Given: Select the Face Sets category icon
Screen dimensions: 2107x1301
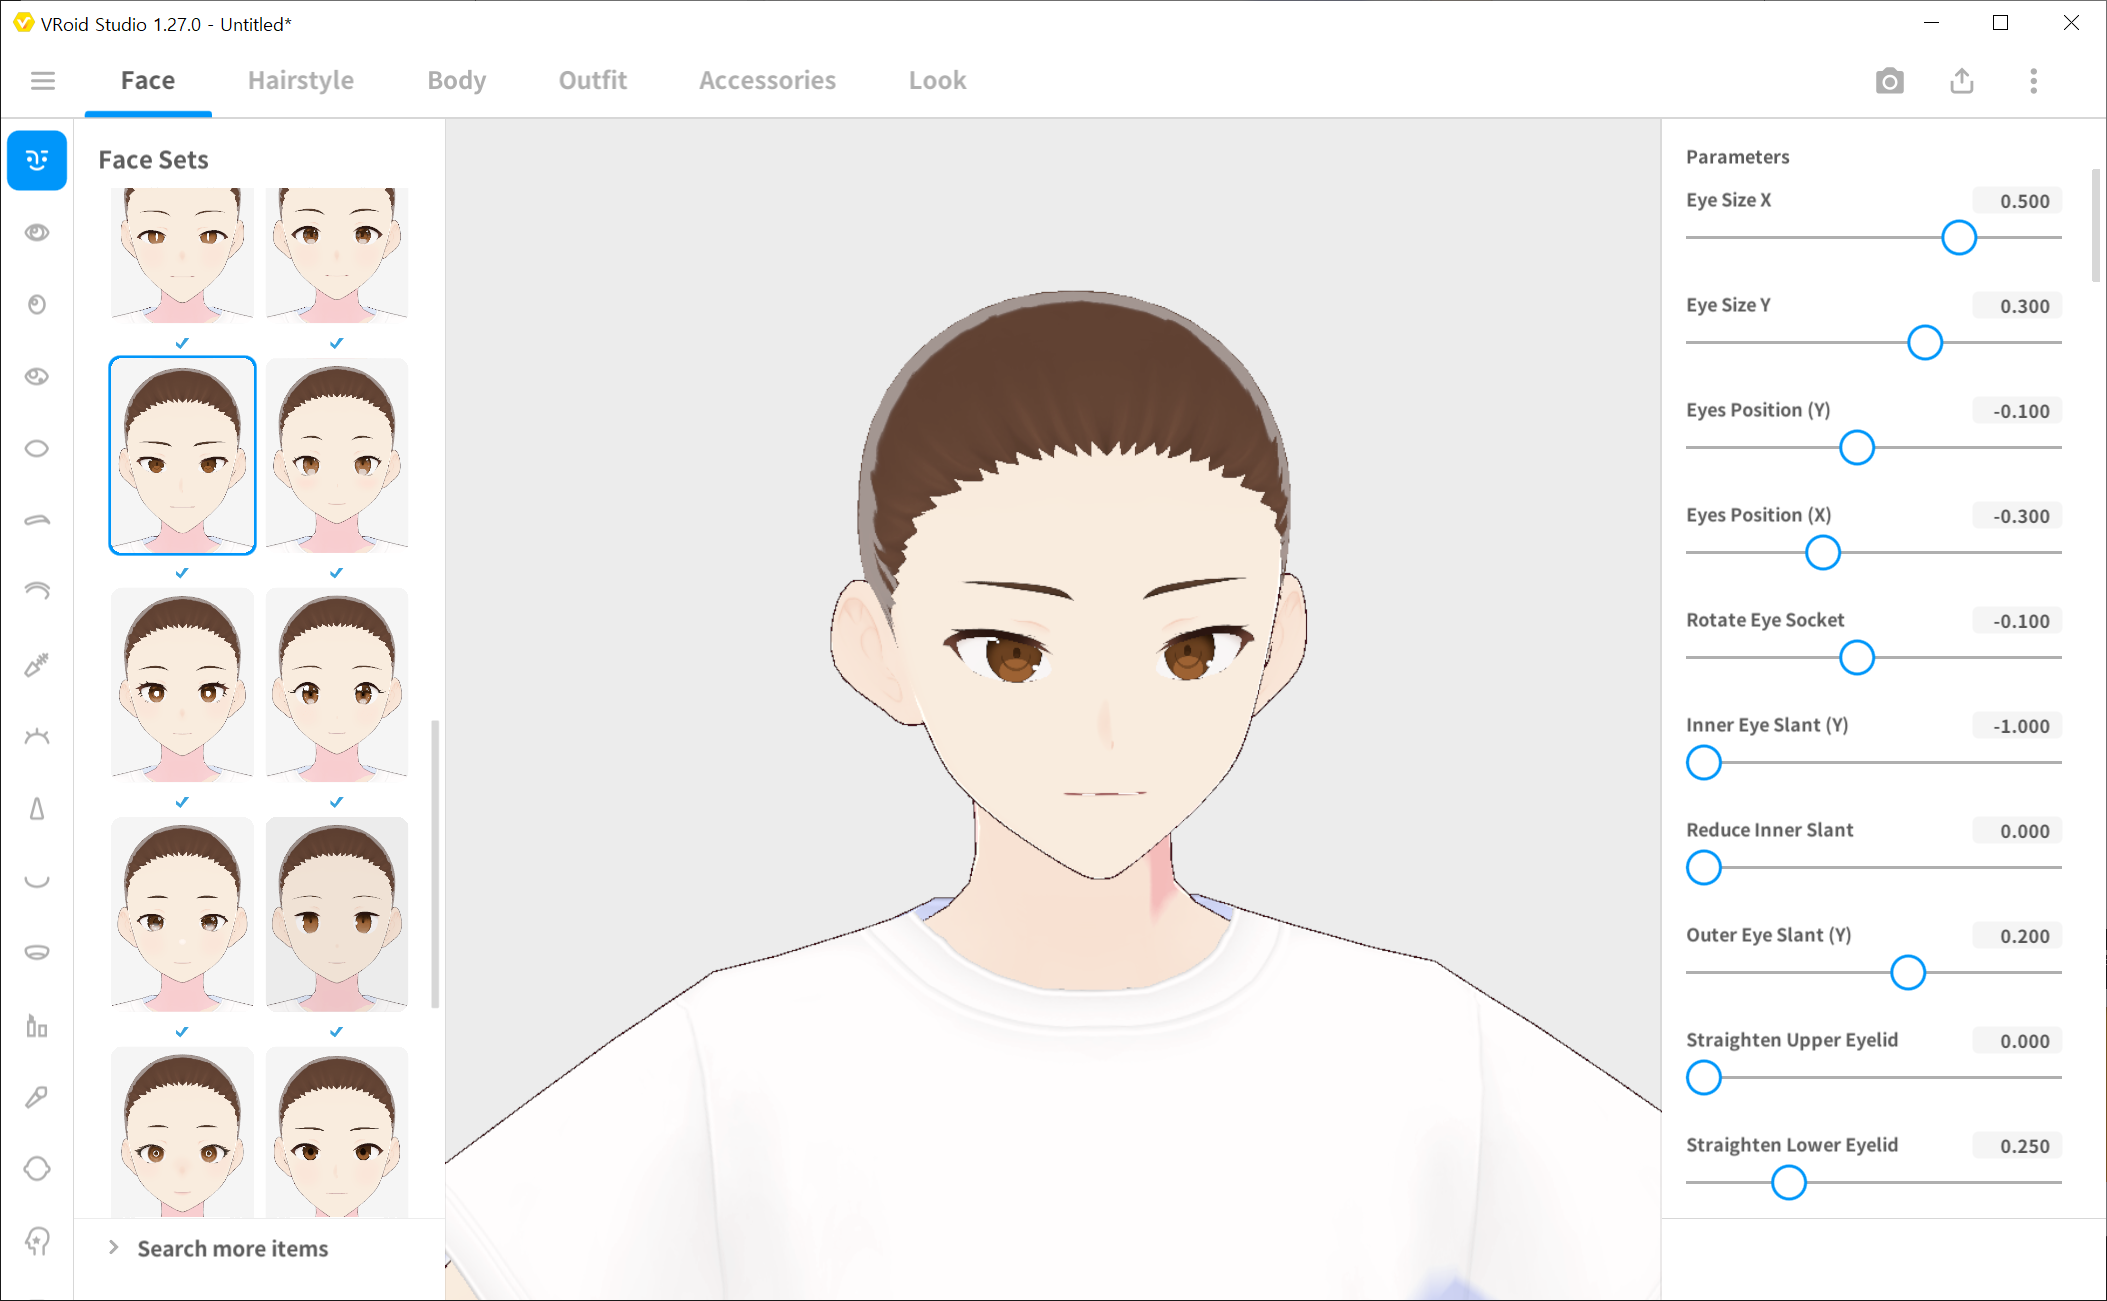Looking at the screenshot, I should point(37,160).
